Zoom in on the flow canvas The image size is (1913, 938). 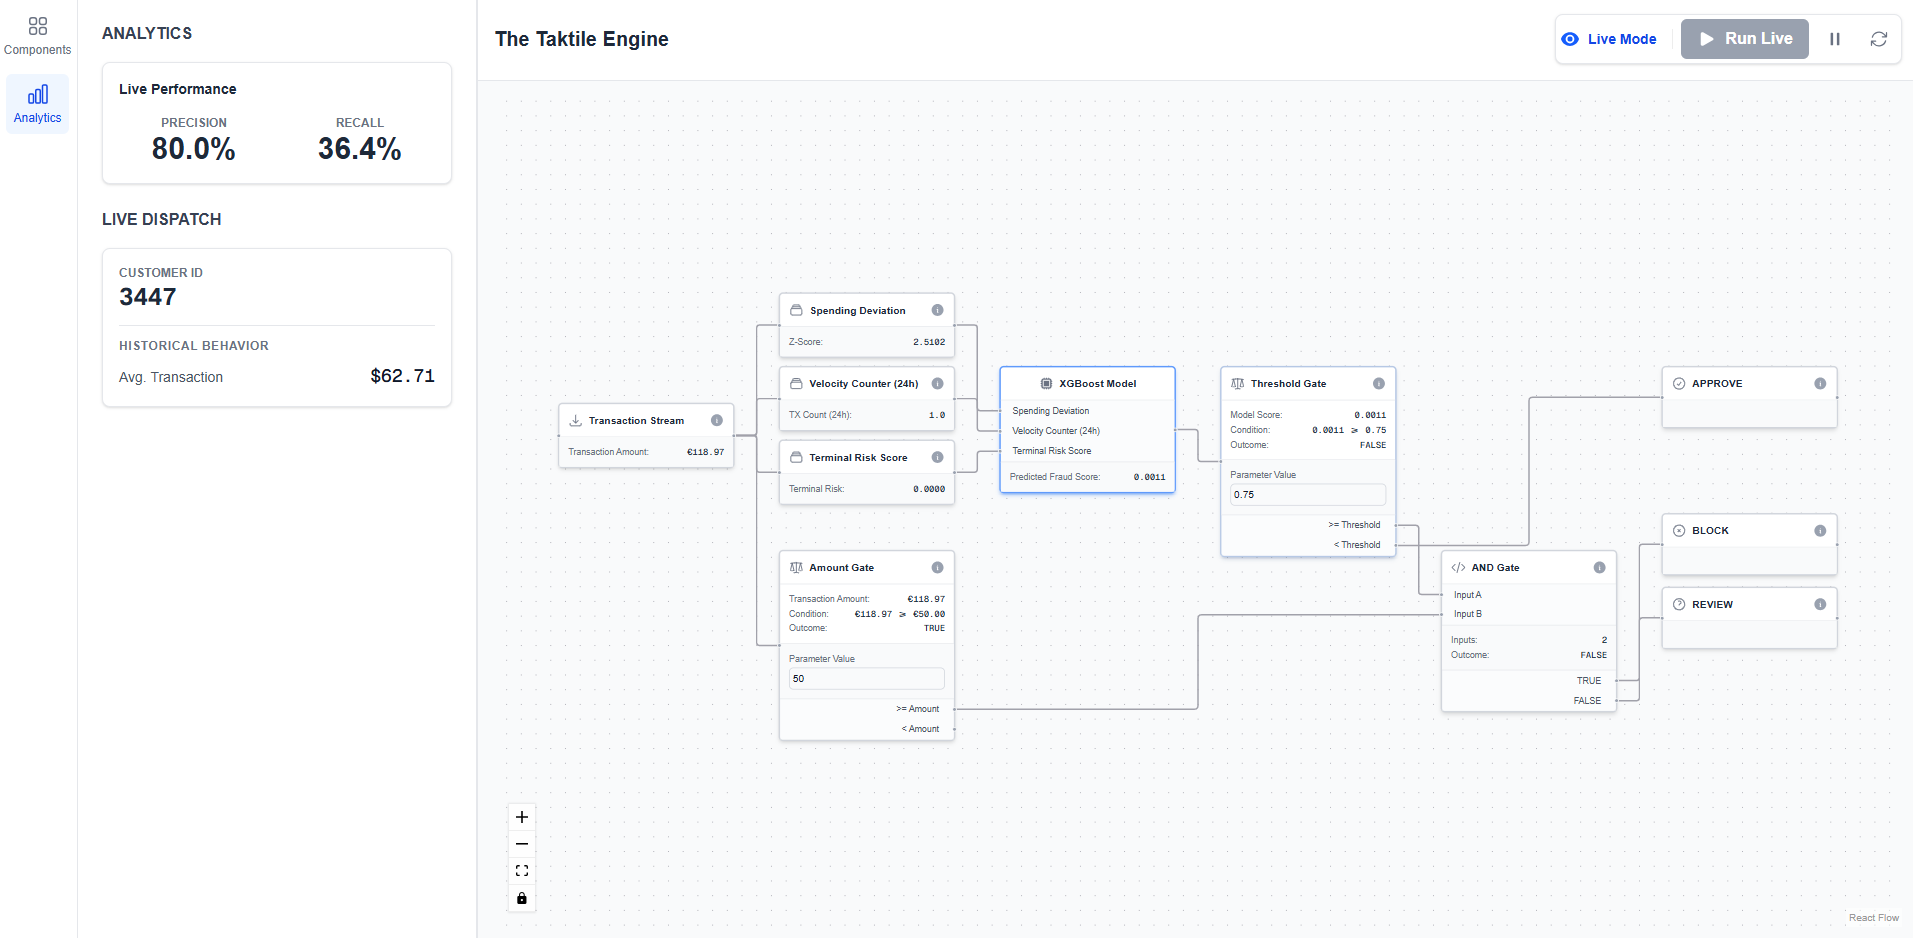522,817
